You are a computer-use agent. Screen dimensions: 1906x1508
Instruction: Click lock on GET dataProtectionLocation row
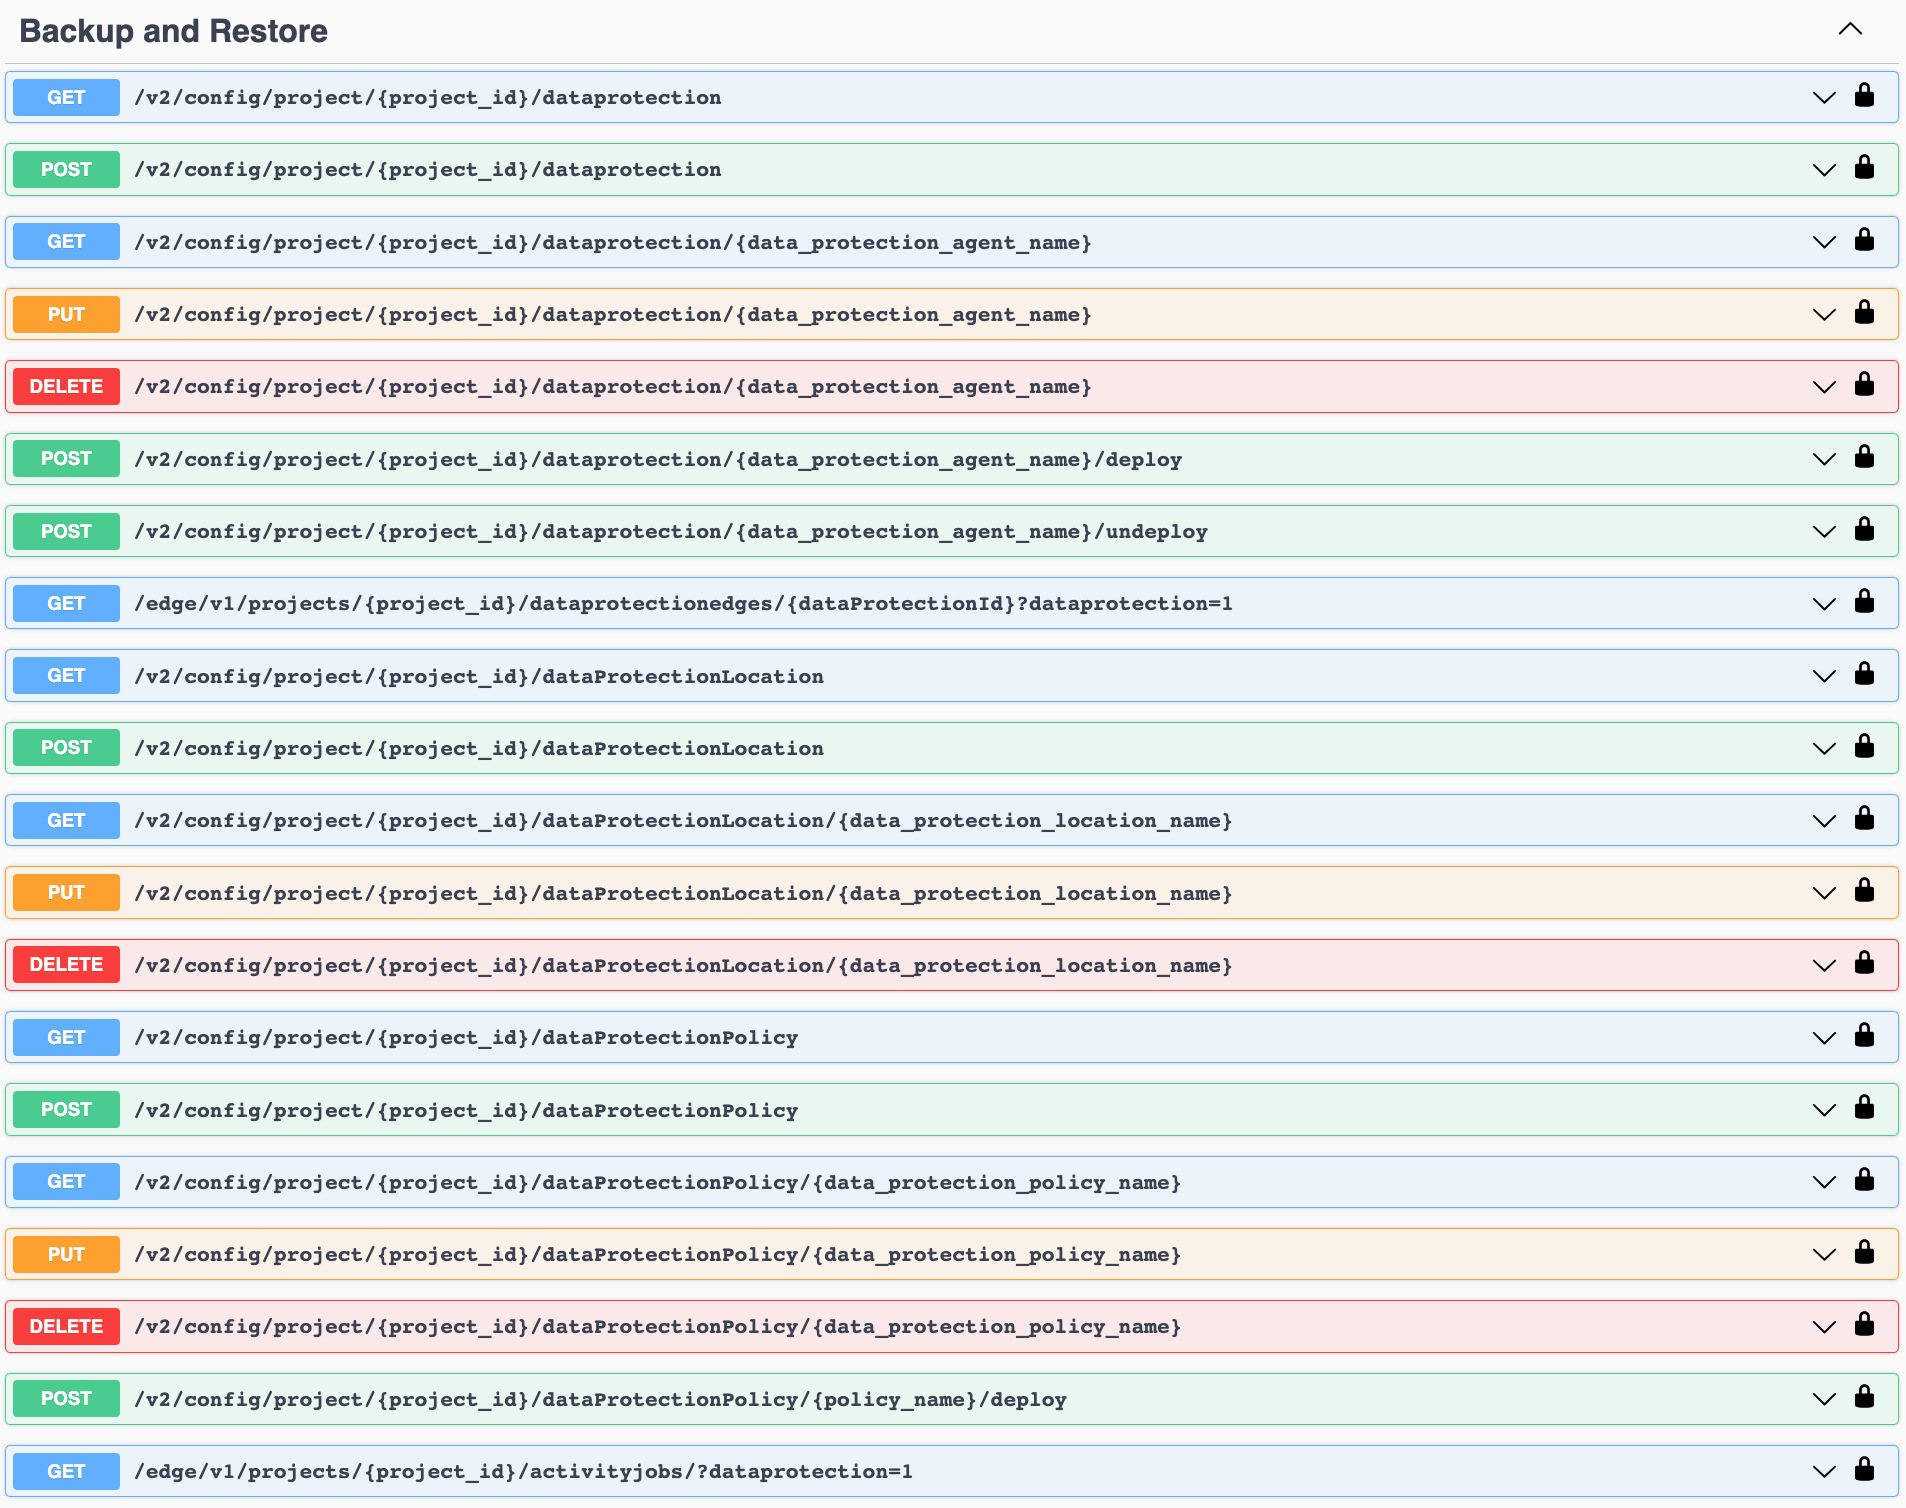1864,674
